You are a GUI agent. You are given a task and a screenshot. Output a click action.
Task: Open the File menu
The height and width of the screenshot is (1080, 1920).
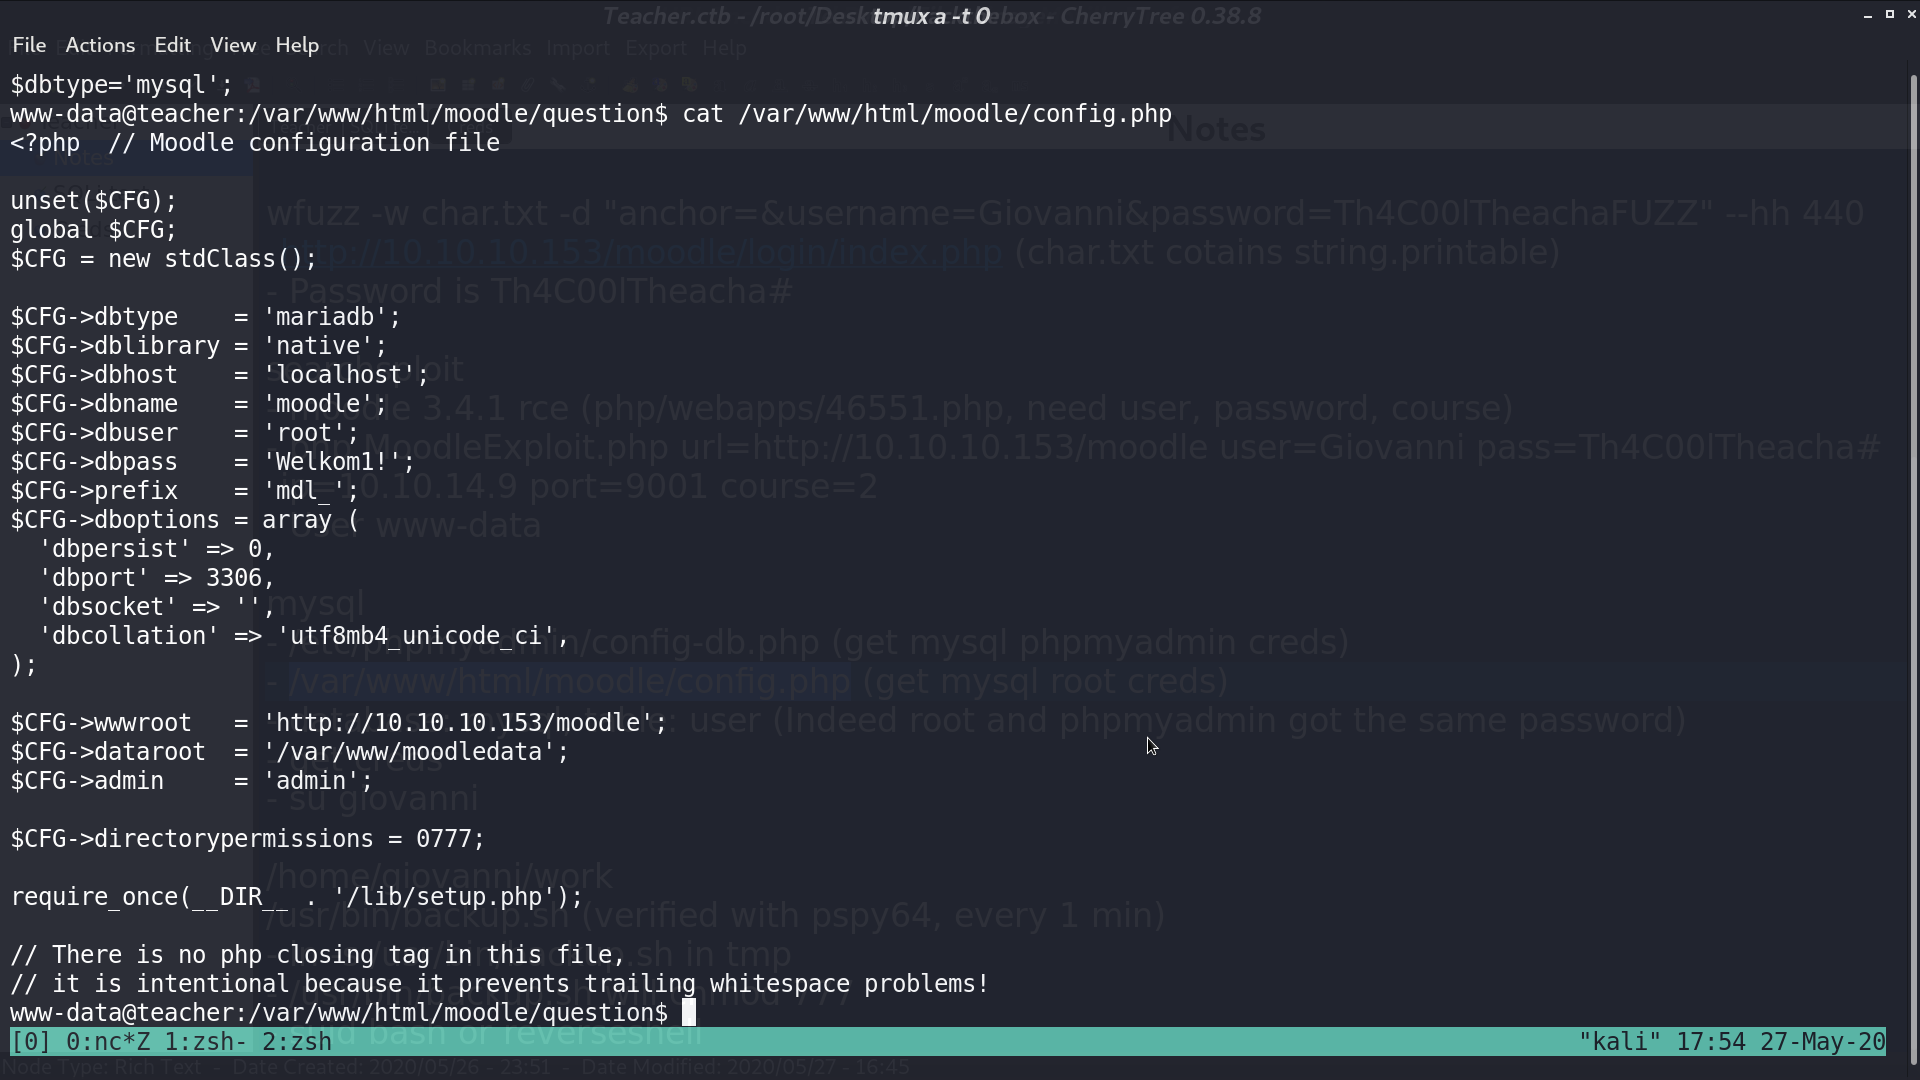pos(29,45)
